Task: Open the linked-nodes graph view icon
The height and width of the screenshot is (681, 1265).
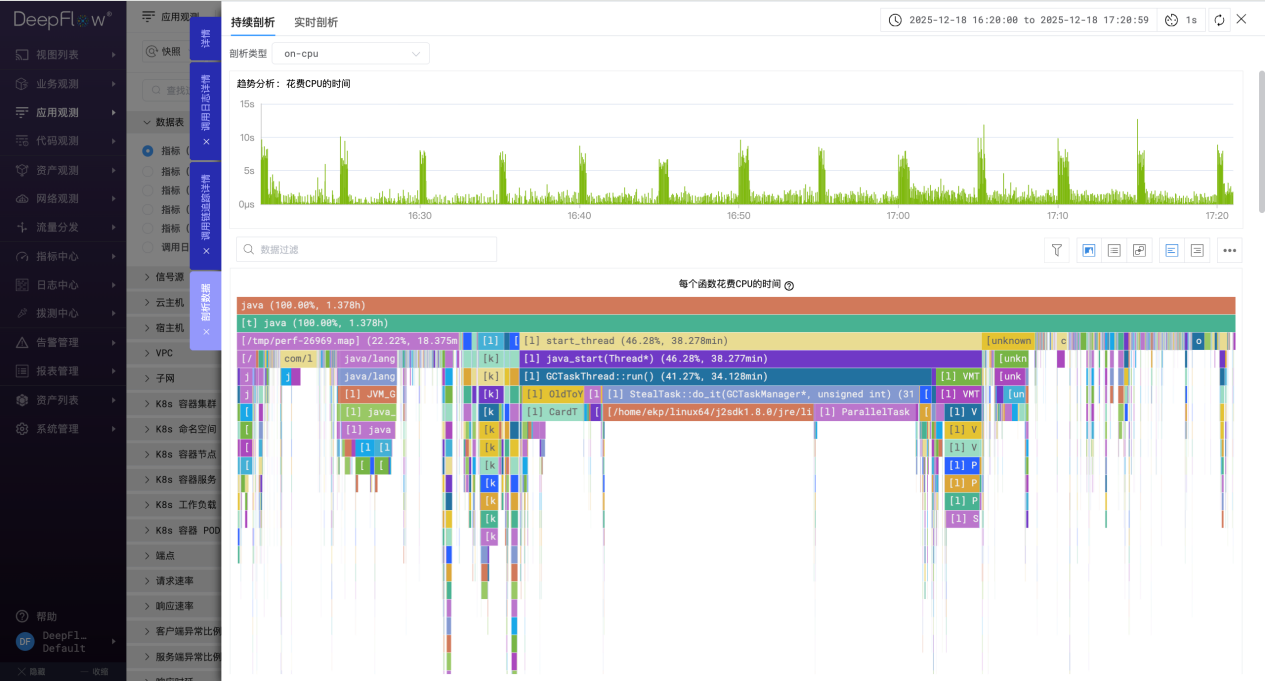Action: click(1139, 250)
